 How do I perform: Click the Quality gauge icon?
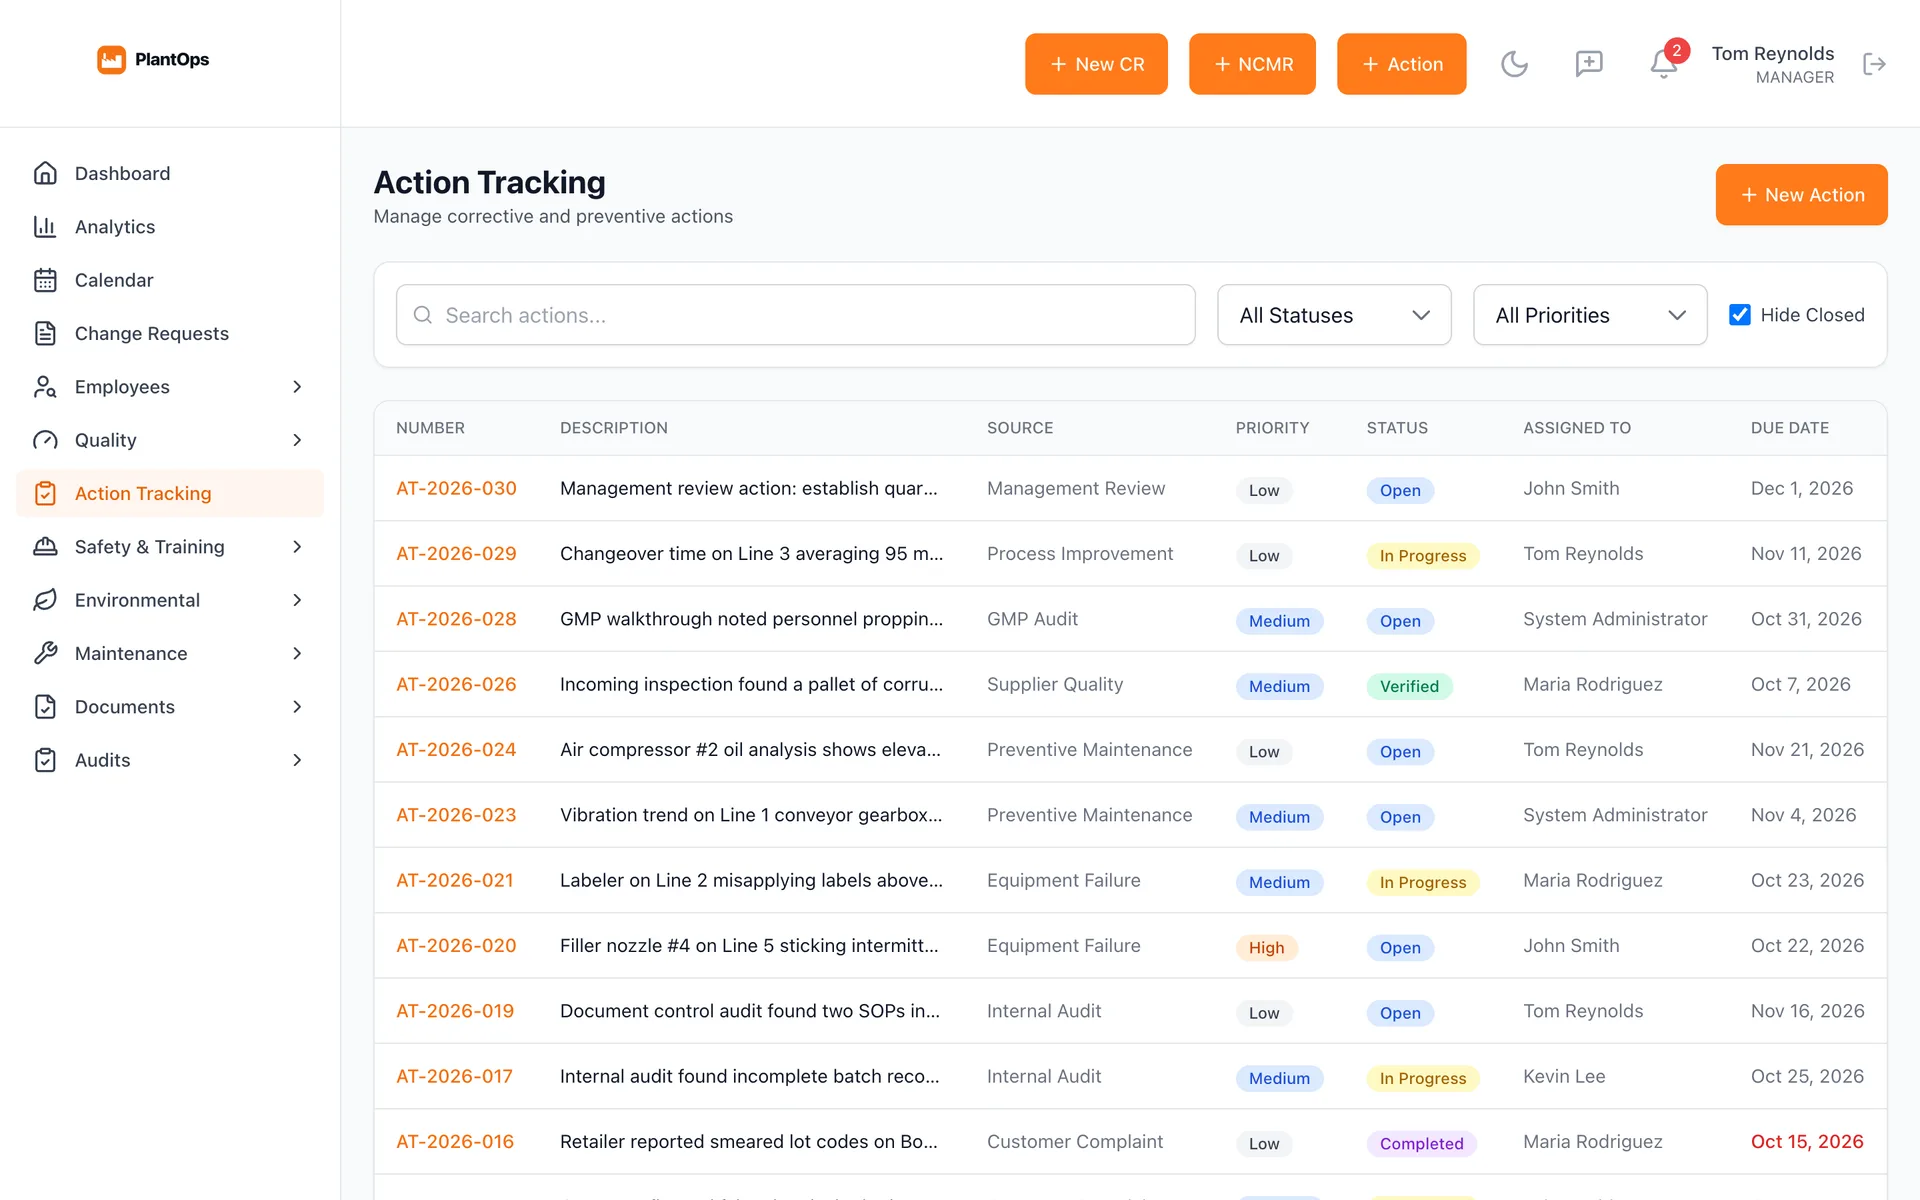pyautogui.click(x=45, y=440)
